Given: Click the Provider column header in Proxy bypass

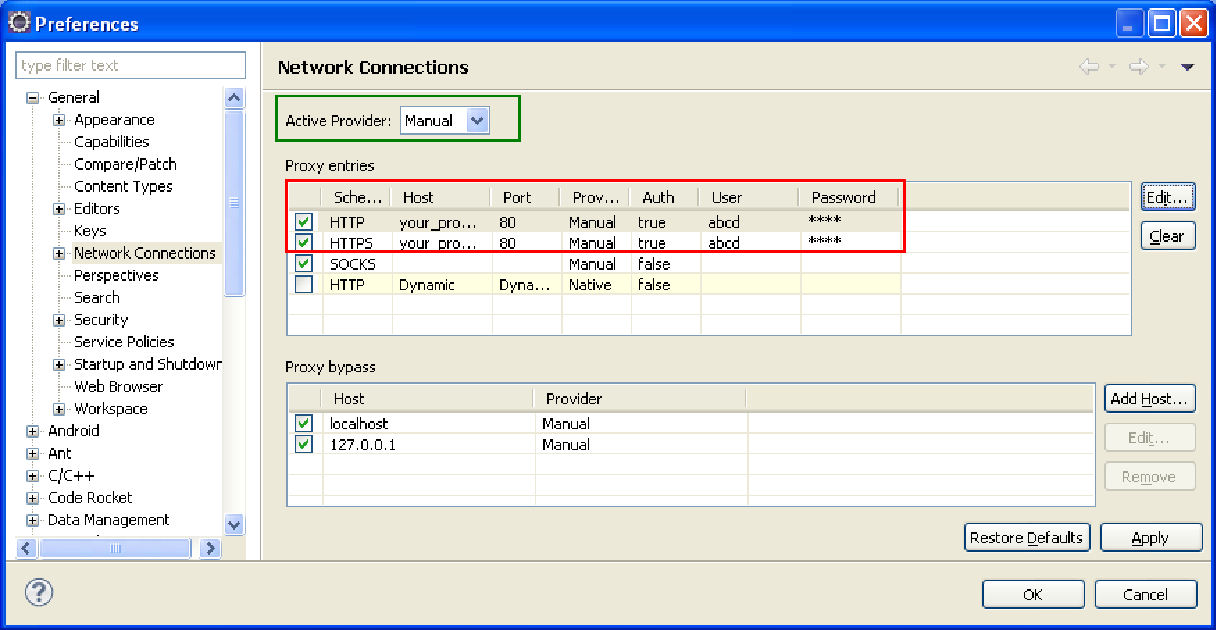Looking at the screenshot, I should point(640,398).
